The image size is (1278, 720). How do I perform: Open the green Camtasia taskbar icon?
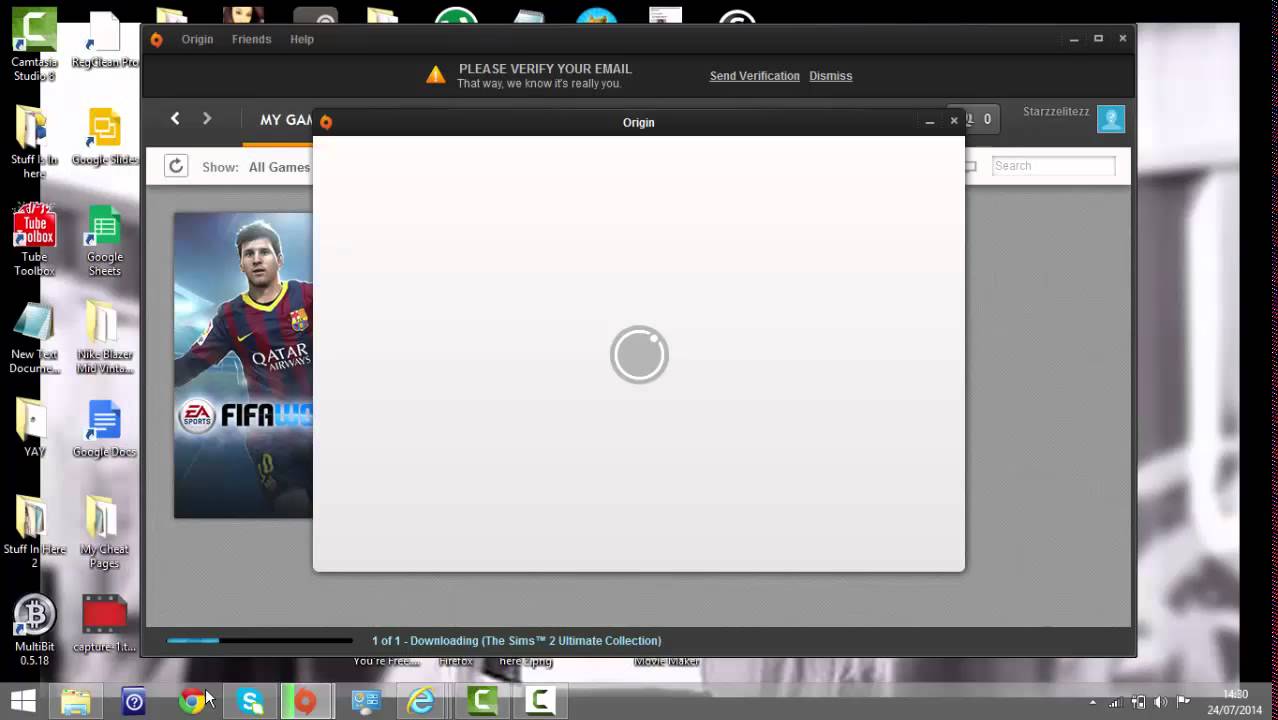[482, 701]
